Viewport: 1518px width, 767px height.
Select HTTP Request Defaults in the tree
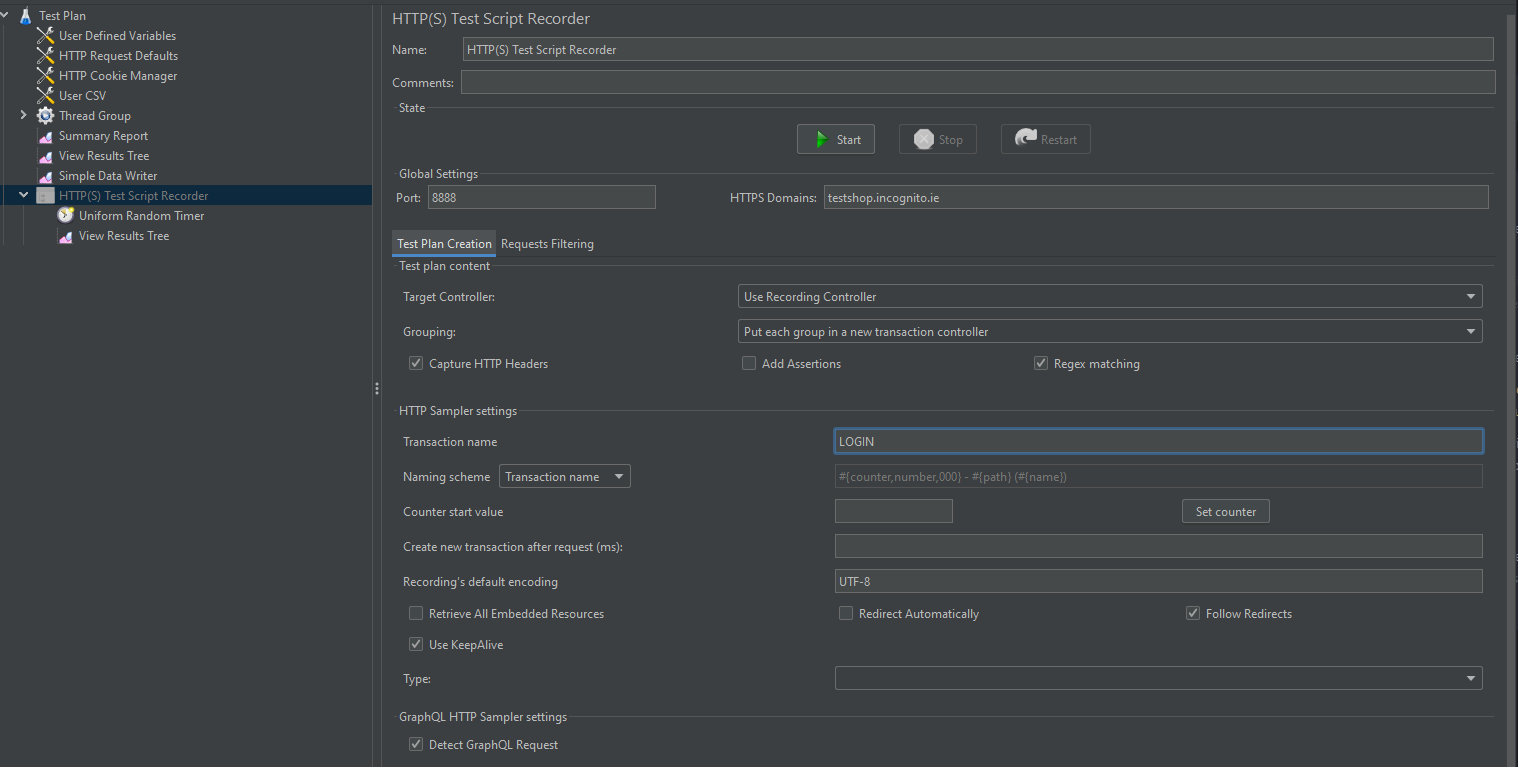coord(118,56)
